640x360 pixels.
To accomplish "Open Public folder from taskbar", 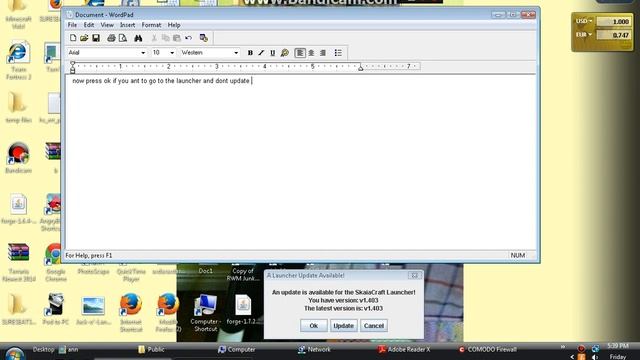I will pyautogui.click(x=151, y=349).
